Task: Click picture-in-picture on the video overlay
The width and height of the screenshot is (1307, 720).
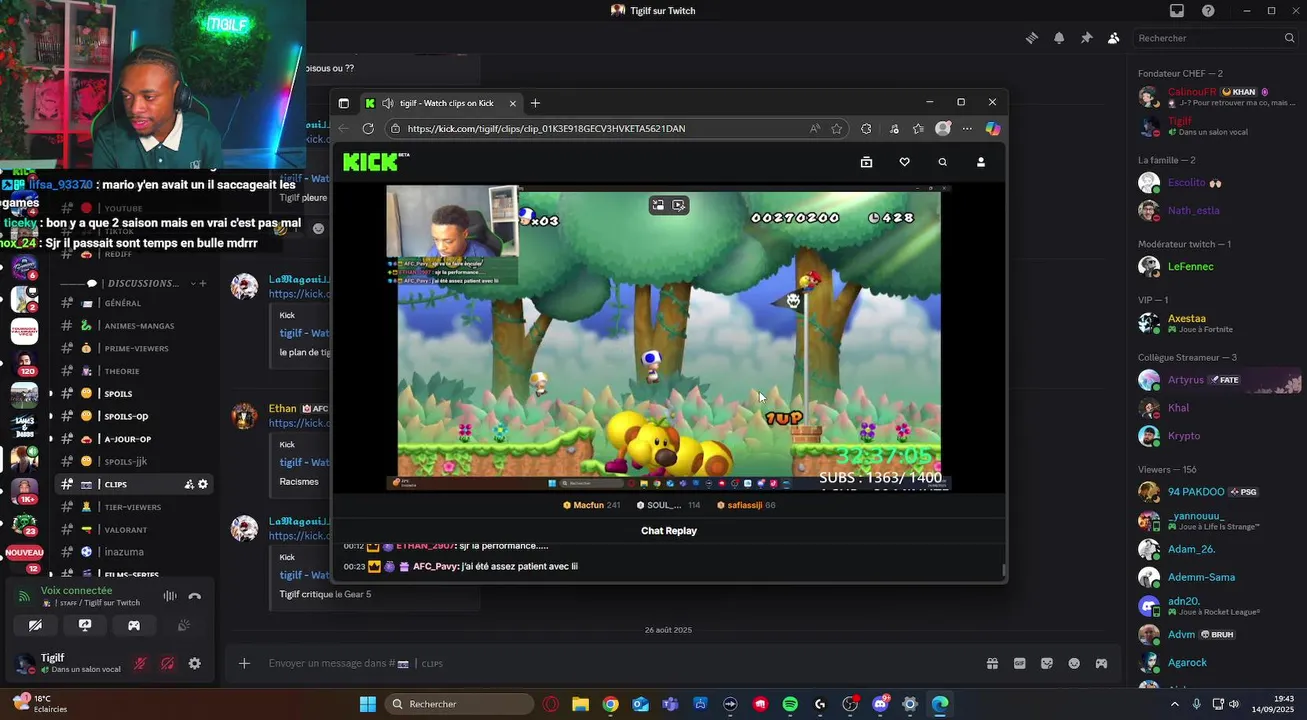Action: pyautogui.click(x=658, y=205)
